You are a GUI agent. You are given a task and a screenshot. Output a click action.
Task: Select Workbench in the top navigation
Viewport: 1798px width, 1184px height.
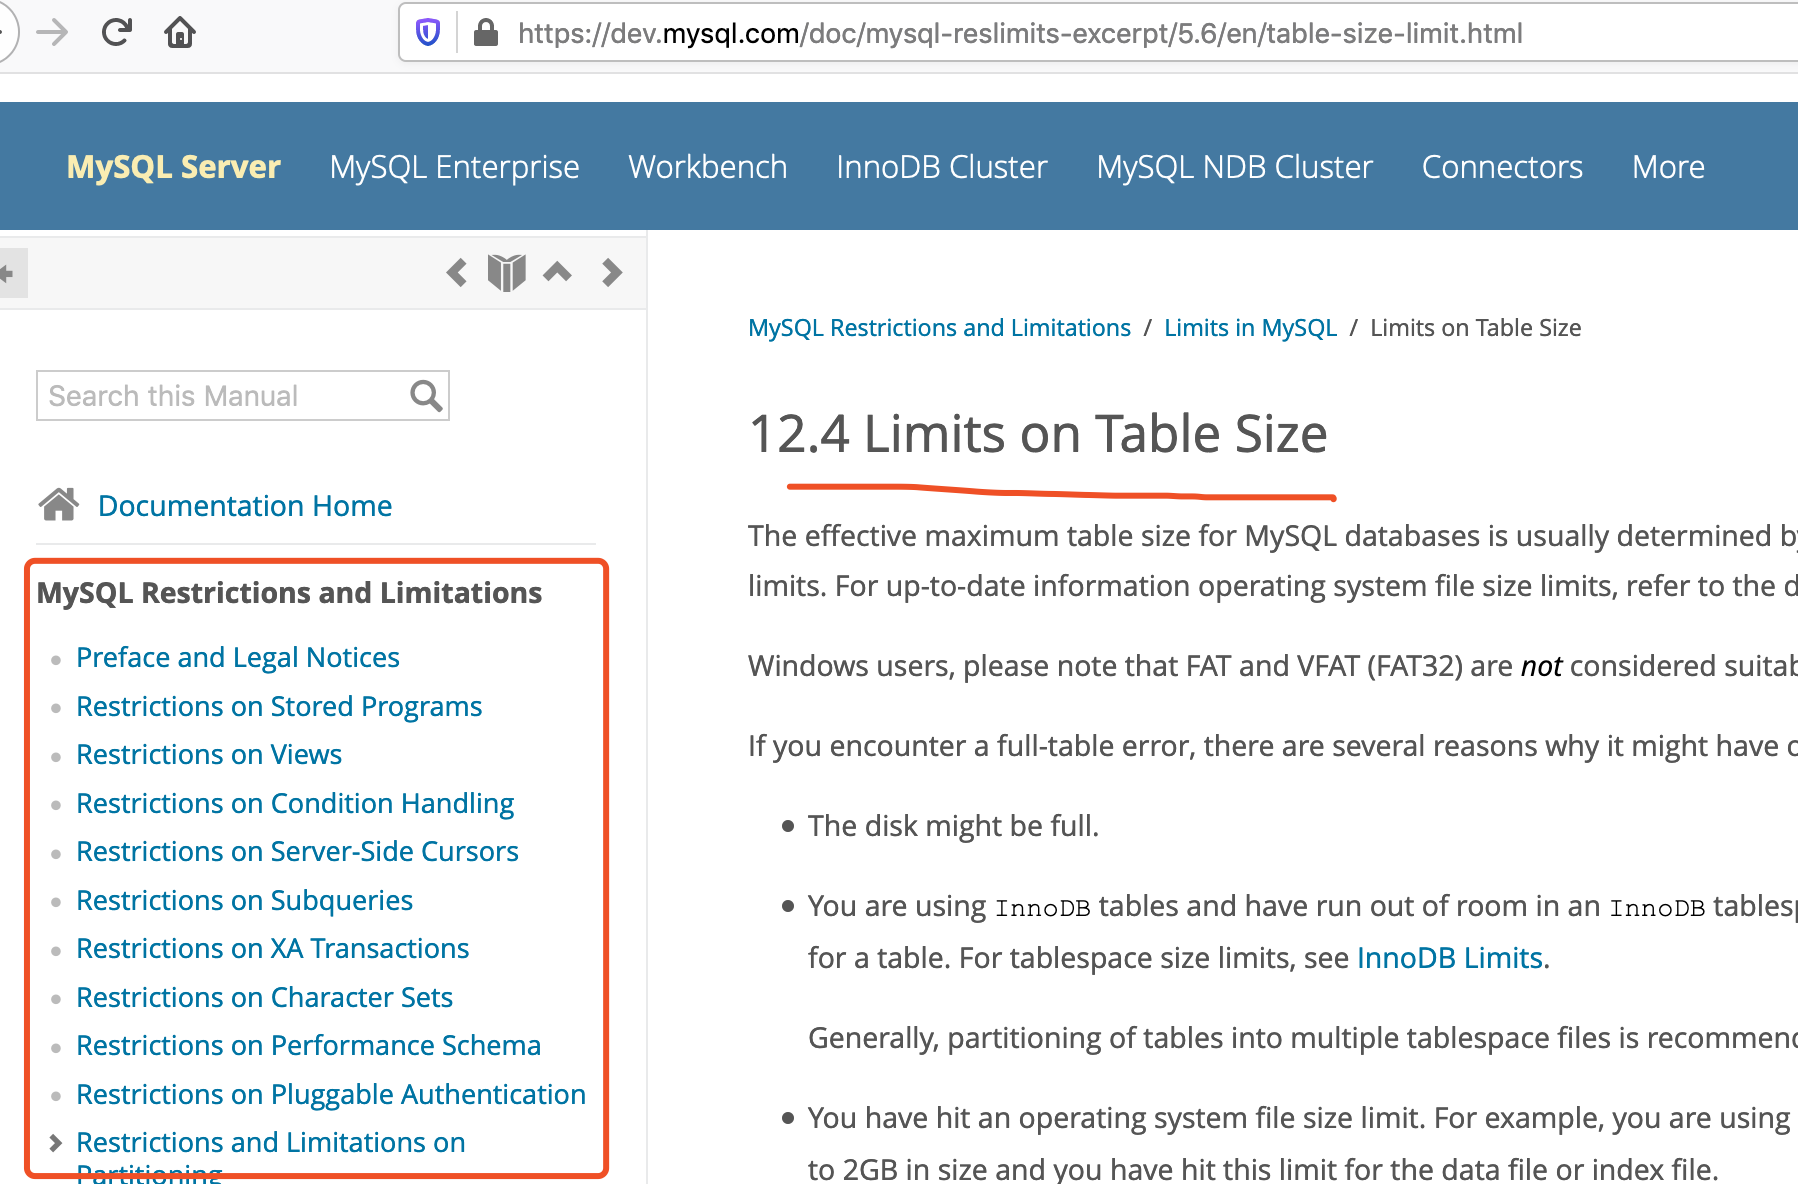[708, 166]
